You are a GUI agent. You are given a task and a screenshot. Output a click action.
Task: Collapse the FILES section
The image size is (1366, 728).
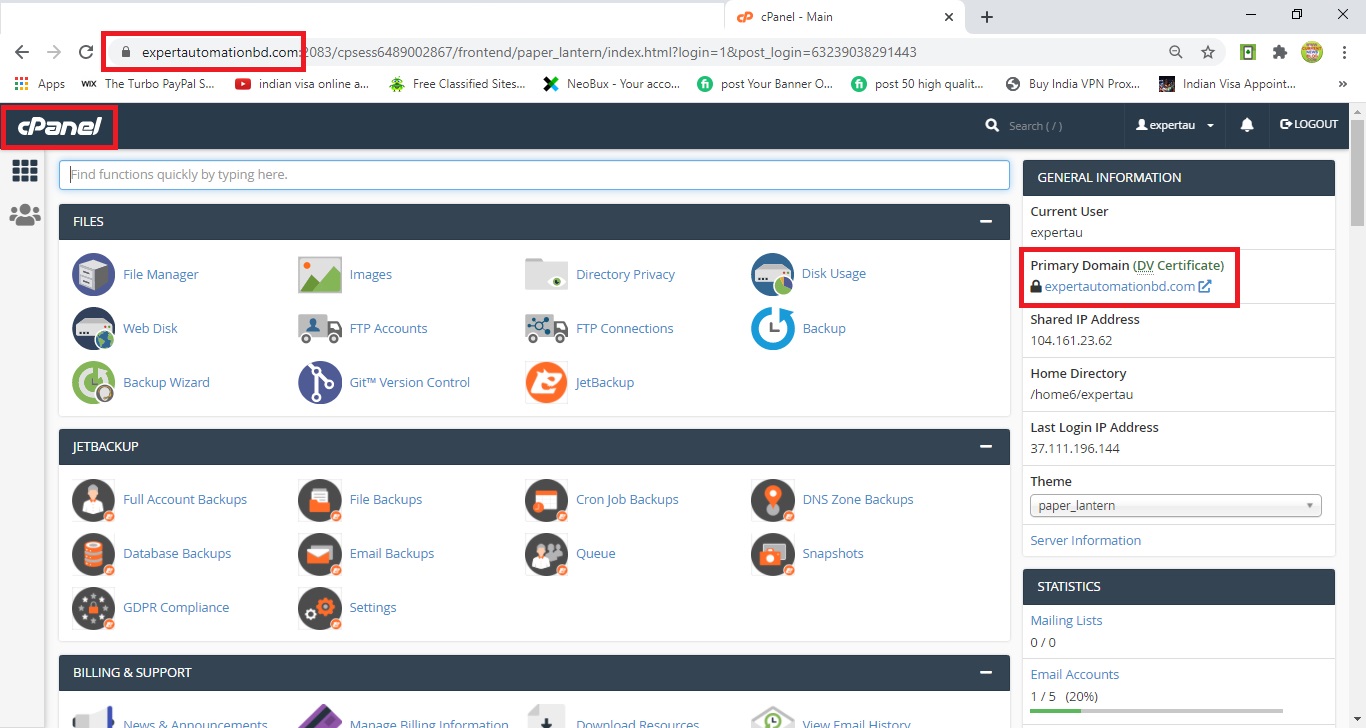coord(986,222)
